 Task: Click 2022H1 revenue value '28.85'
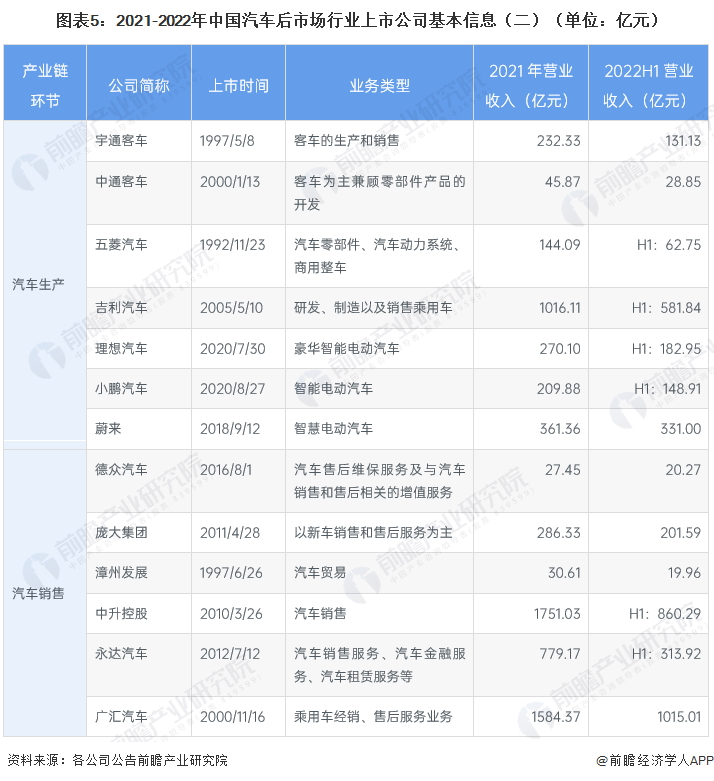(x=683, y=182)
